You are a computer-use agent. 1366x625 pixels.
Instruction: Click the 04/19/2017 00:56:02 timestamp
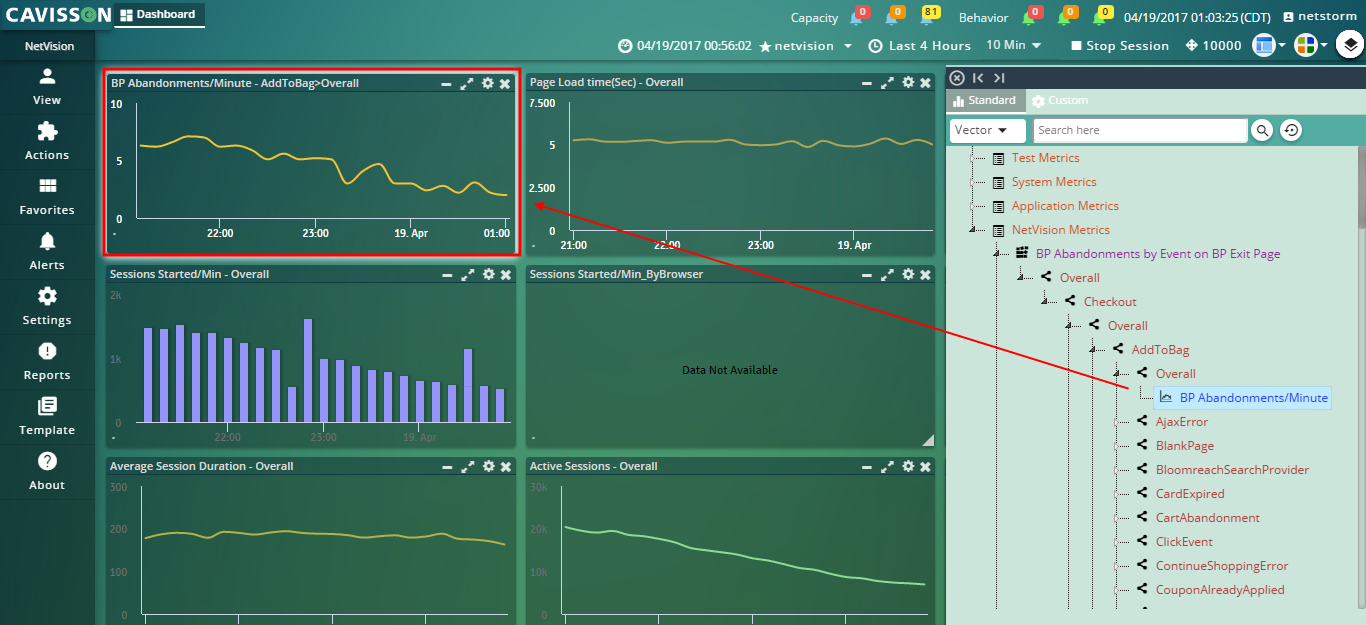(x=684, y=46)
